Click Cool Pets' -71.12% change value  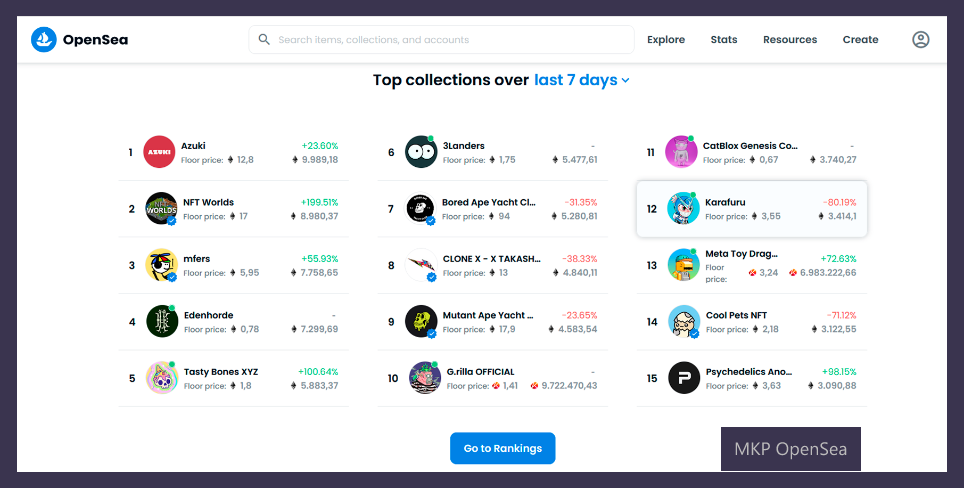click(840, 315)
